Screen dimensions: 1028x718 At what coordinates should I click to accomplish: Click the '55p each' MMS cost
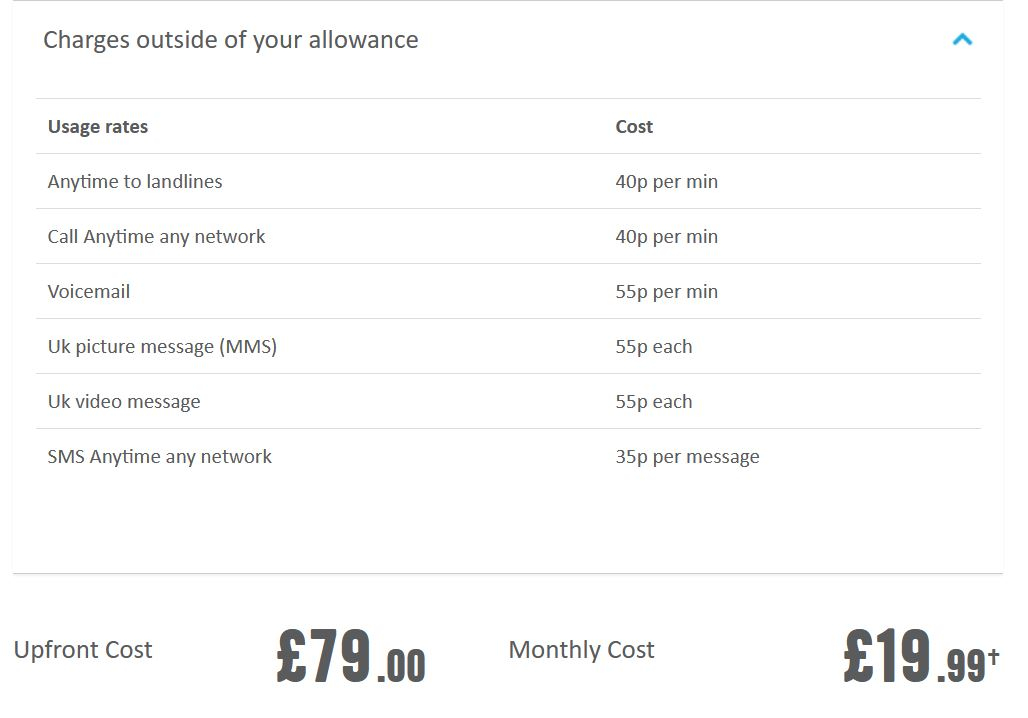coord(654,346)
